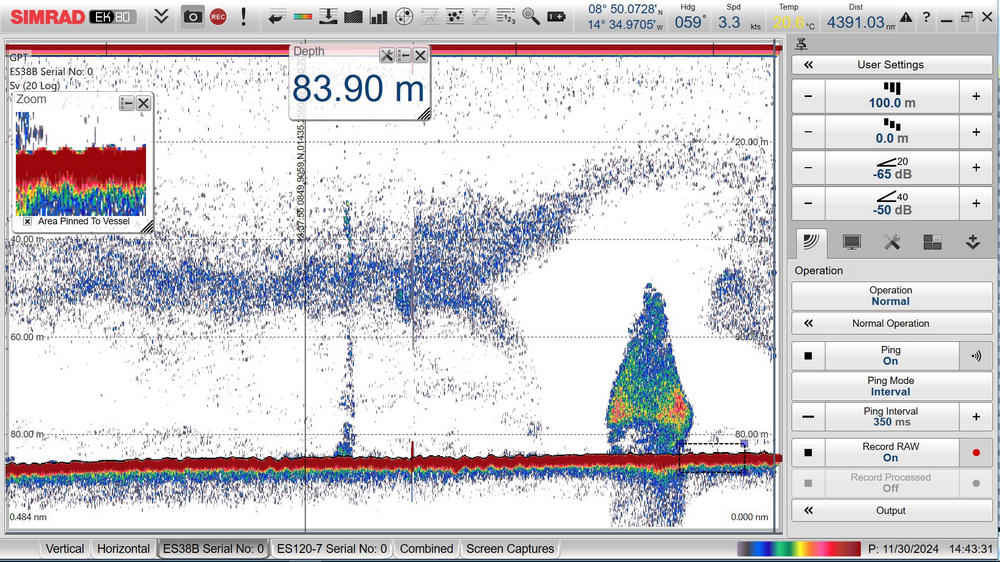This screenshot has width=1000, height=562.
Task: Decrease the 100.0 m range
Action: click(x=808, y=96)
